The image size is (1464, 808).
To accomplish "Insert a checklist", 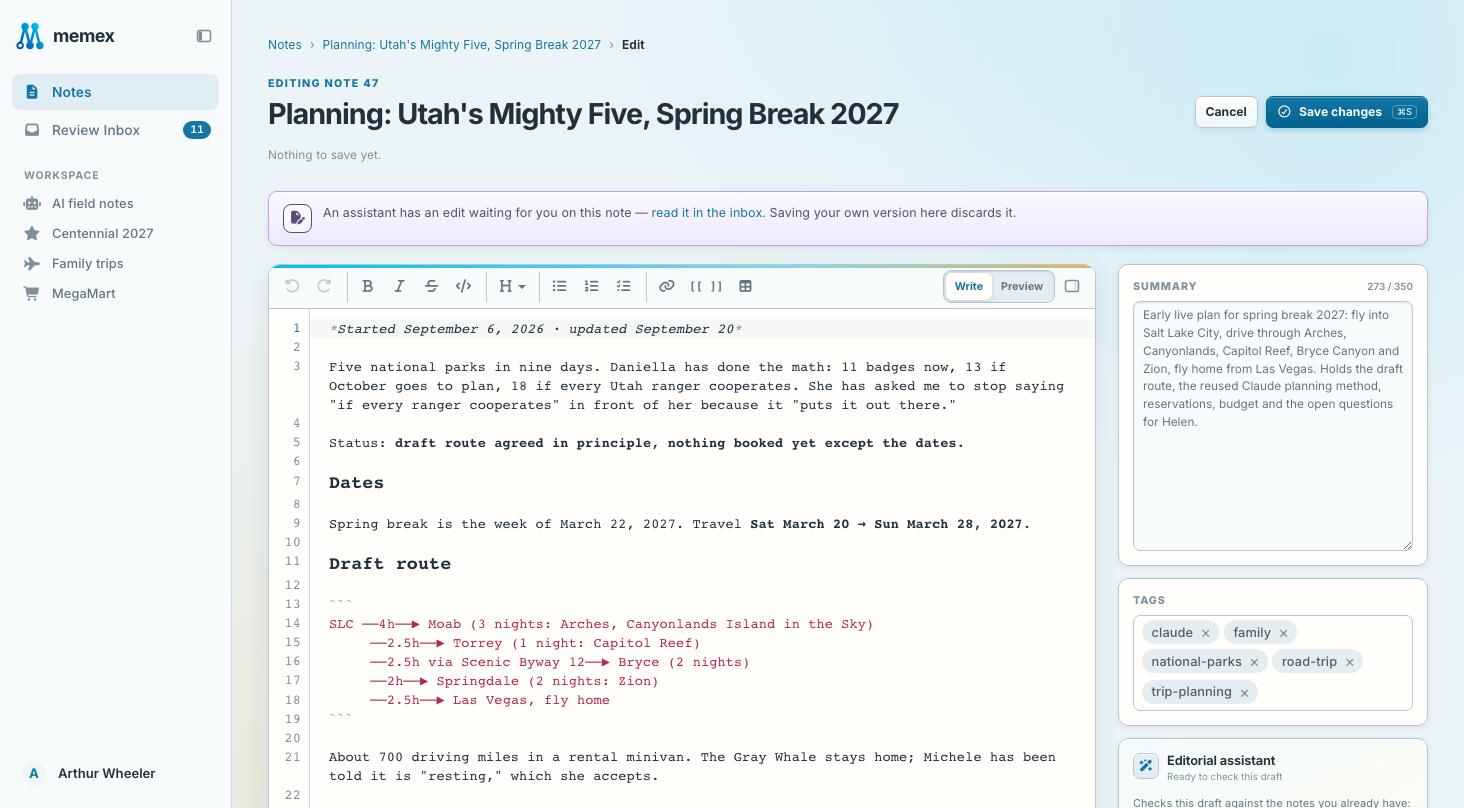I will (x=623, y=286).
